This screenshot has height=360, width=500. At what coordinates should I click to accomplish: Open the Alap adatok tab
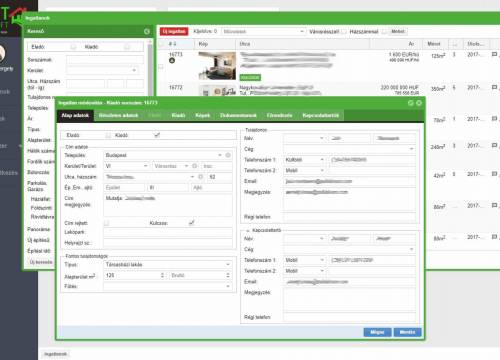75,115
